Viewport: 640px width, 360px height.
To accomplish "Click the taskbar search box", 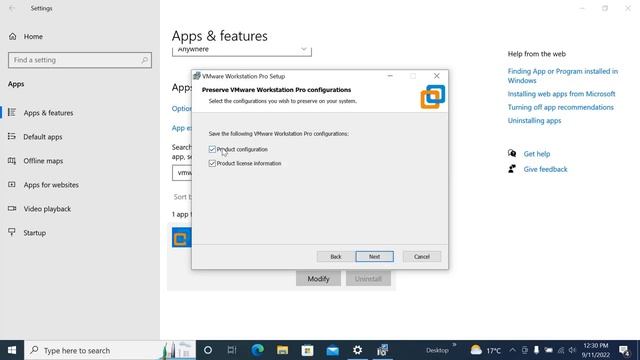I will pos(110,350).
